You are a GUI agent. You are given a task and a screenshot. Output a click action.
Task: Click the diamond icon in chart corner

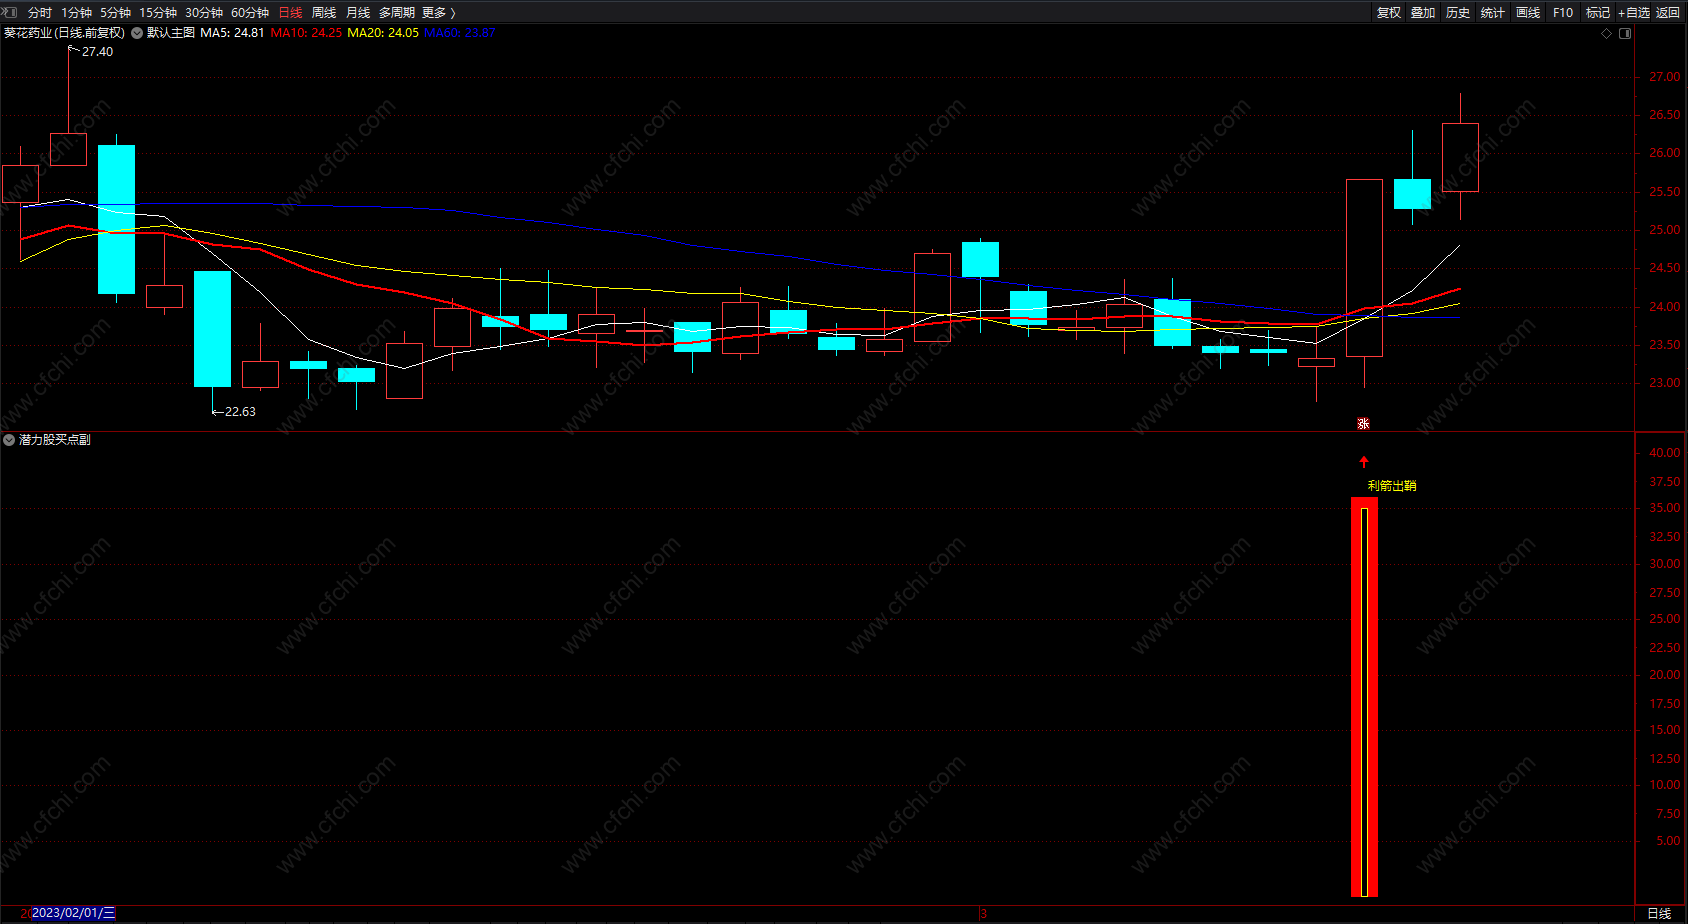coord(1607,33)
